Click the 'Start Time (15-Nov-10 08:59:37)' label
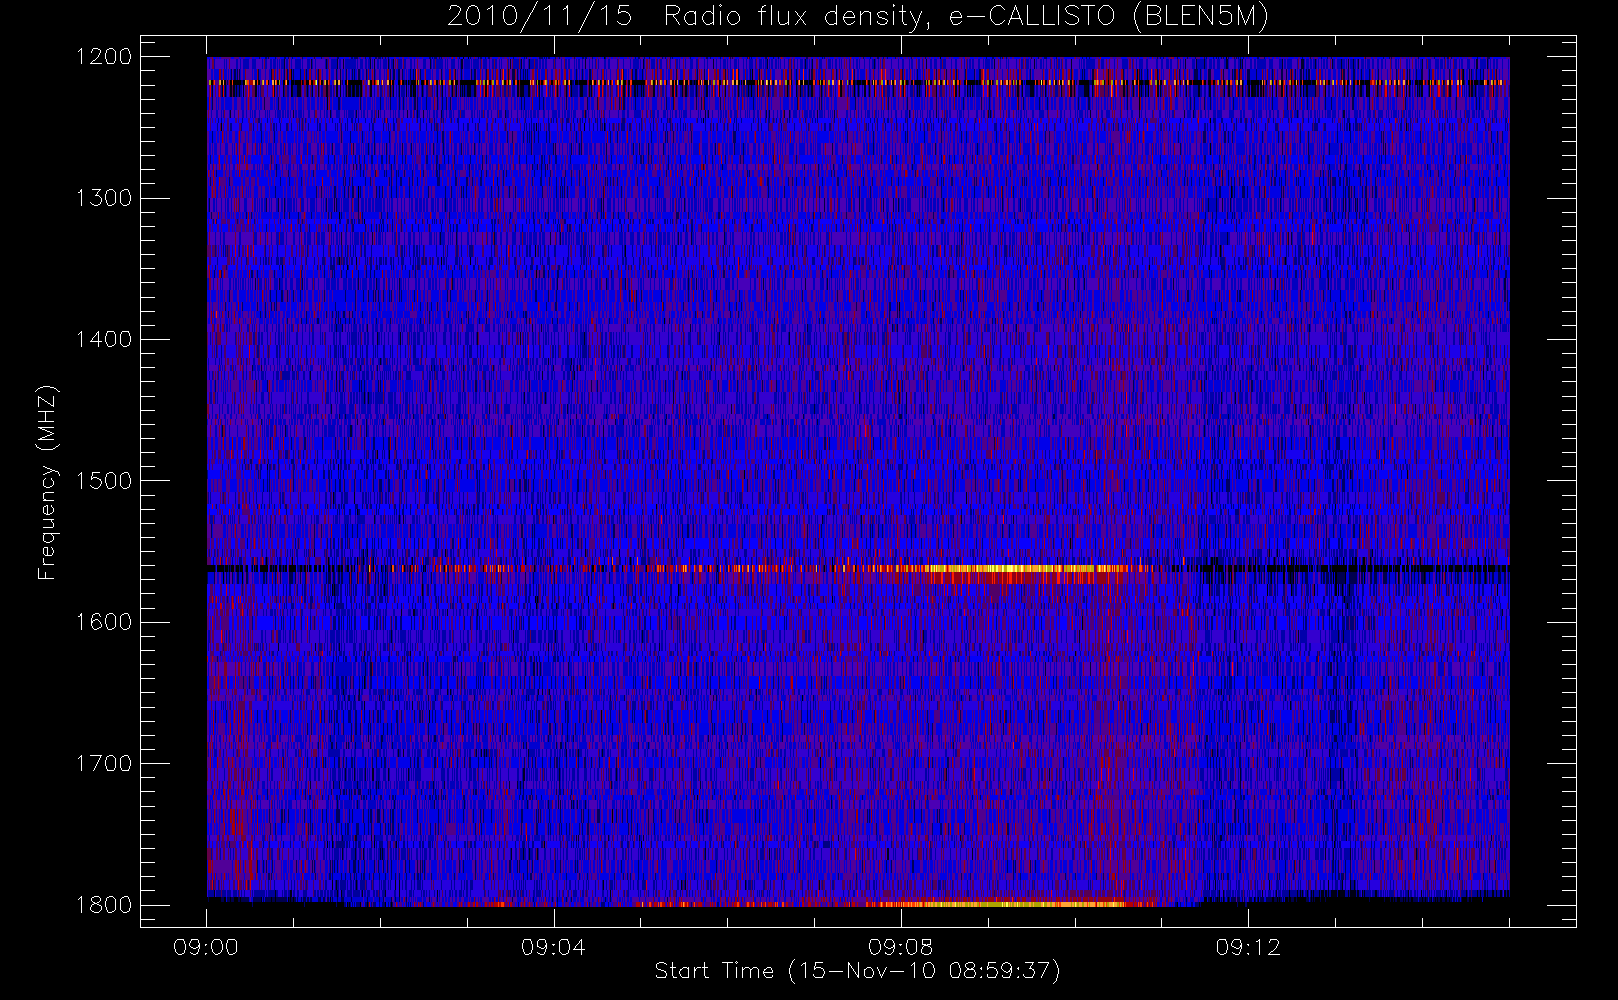 (x=857, y=971)
